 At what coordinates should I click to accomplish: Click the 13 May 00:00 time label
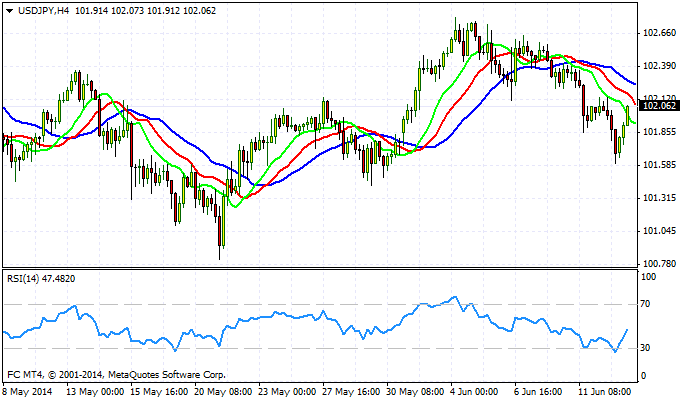(95, 392)
